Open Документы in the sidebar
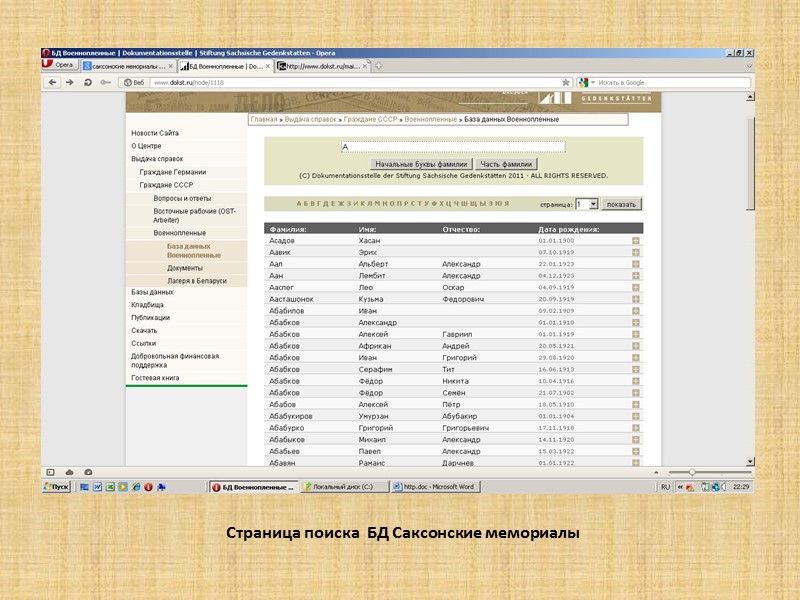The width and height of the screenshot is (800, 600). pyautogui.click(x=185, y=268)
